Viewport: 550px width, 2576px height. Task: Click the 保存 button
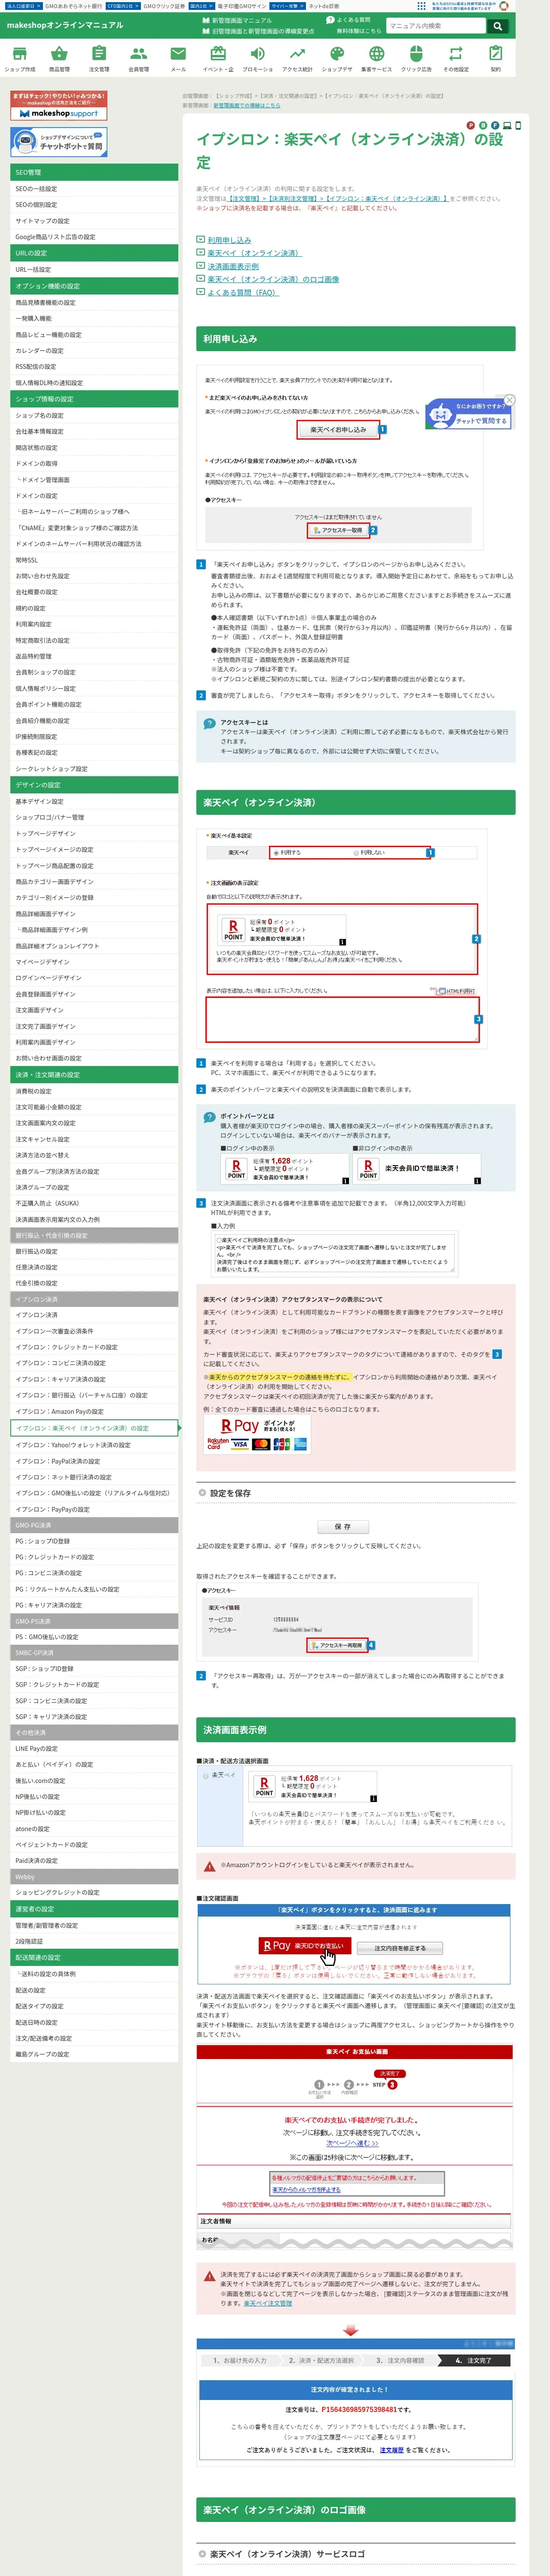pos(342,1527)
